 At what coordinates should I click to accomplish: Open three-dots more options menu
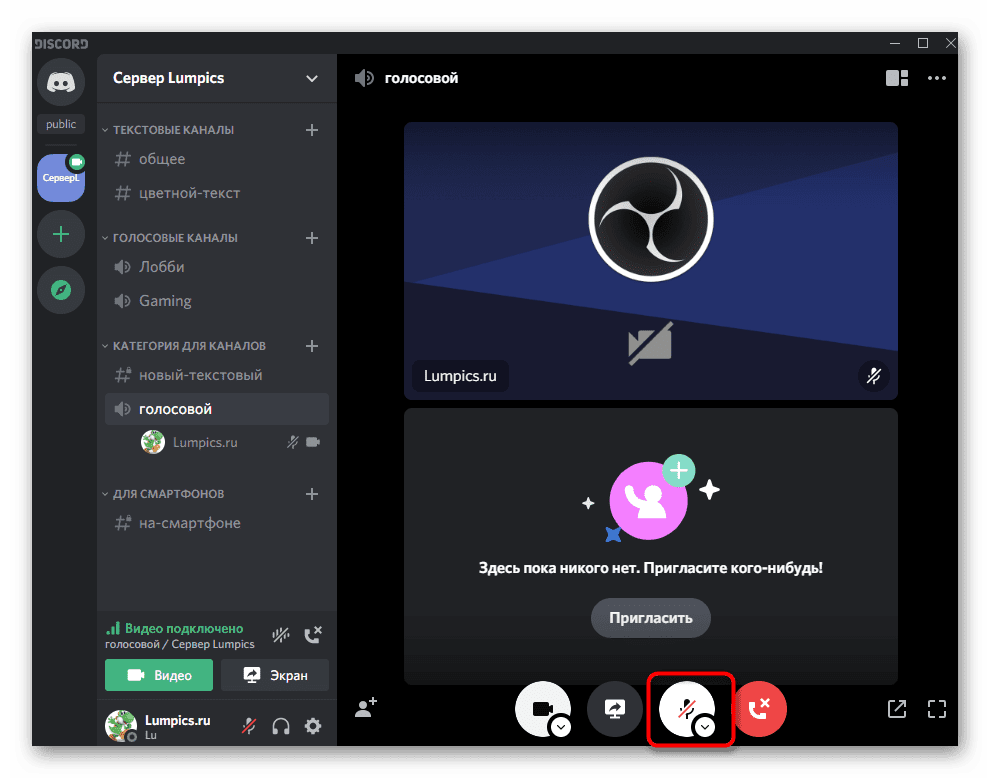pos(937,78)
